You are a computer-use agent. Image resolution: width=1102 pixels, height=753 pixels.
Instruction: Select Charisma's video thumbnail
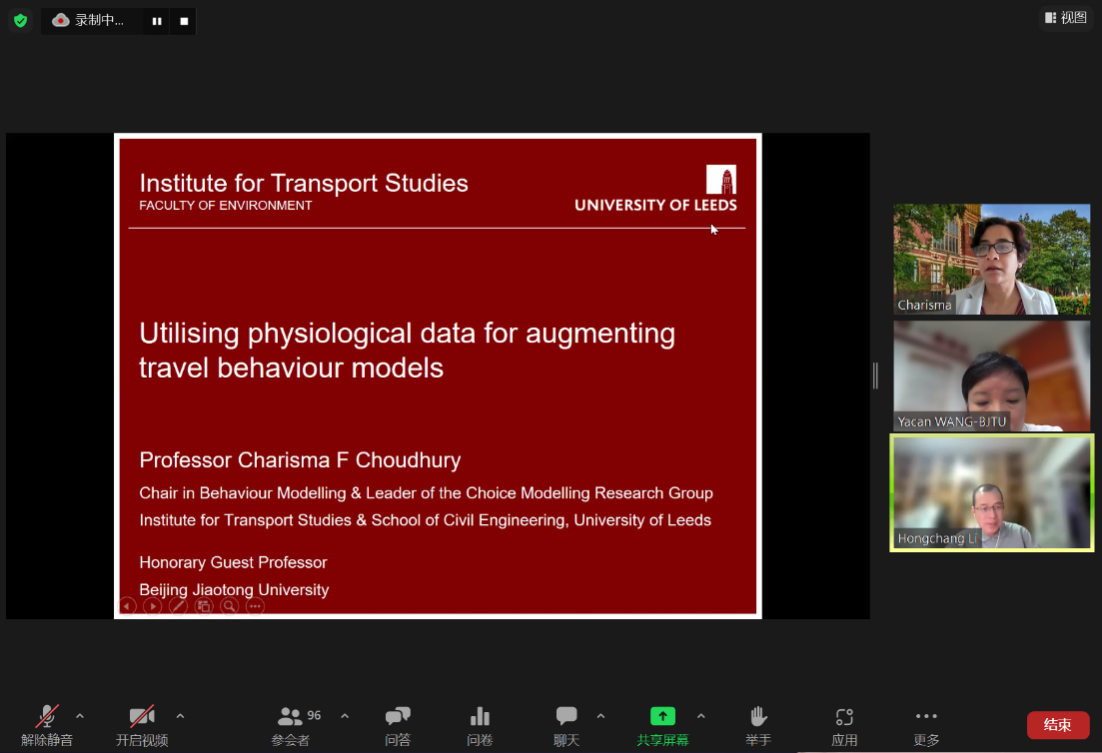click(992, 259)
